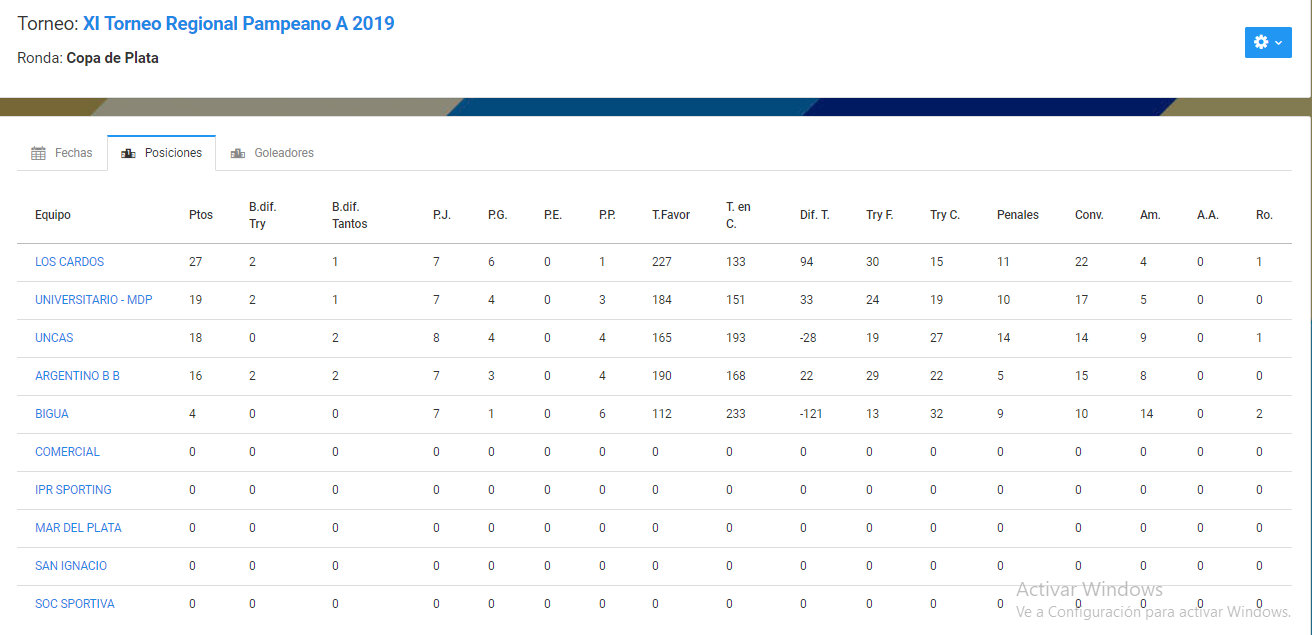This screenshot has width=1312, height=635.
Task: Open the COMERCIAL team link
Action: [67, 452]
